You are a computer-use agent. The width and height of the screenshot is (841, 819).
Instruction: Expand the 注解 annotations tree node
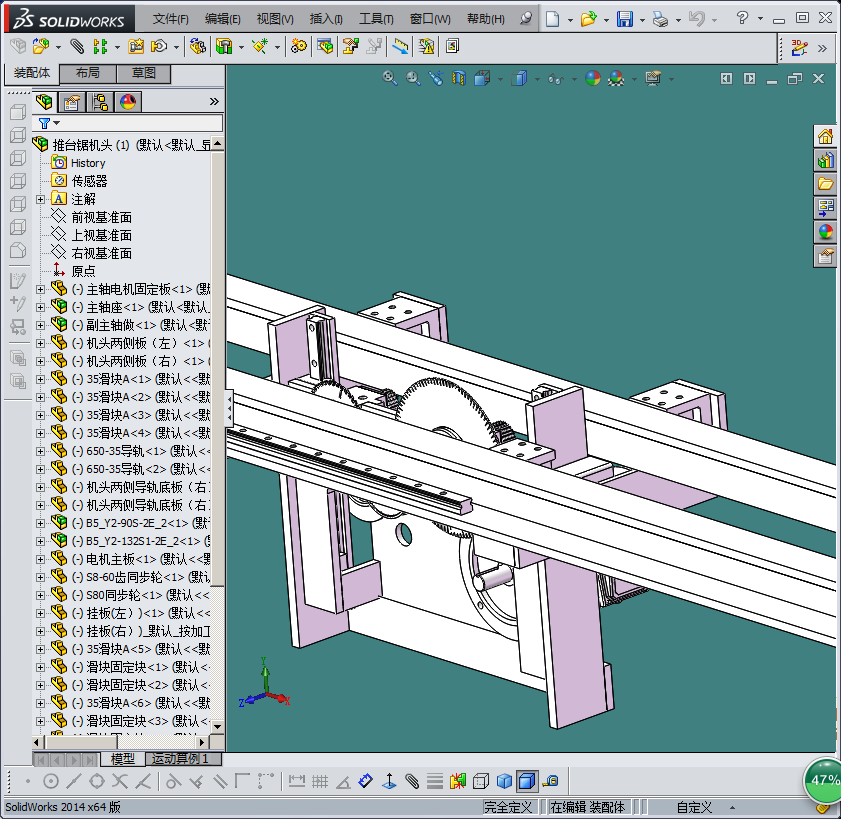tap(40, 199)
